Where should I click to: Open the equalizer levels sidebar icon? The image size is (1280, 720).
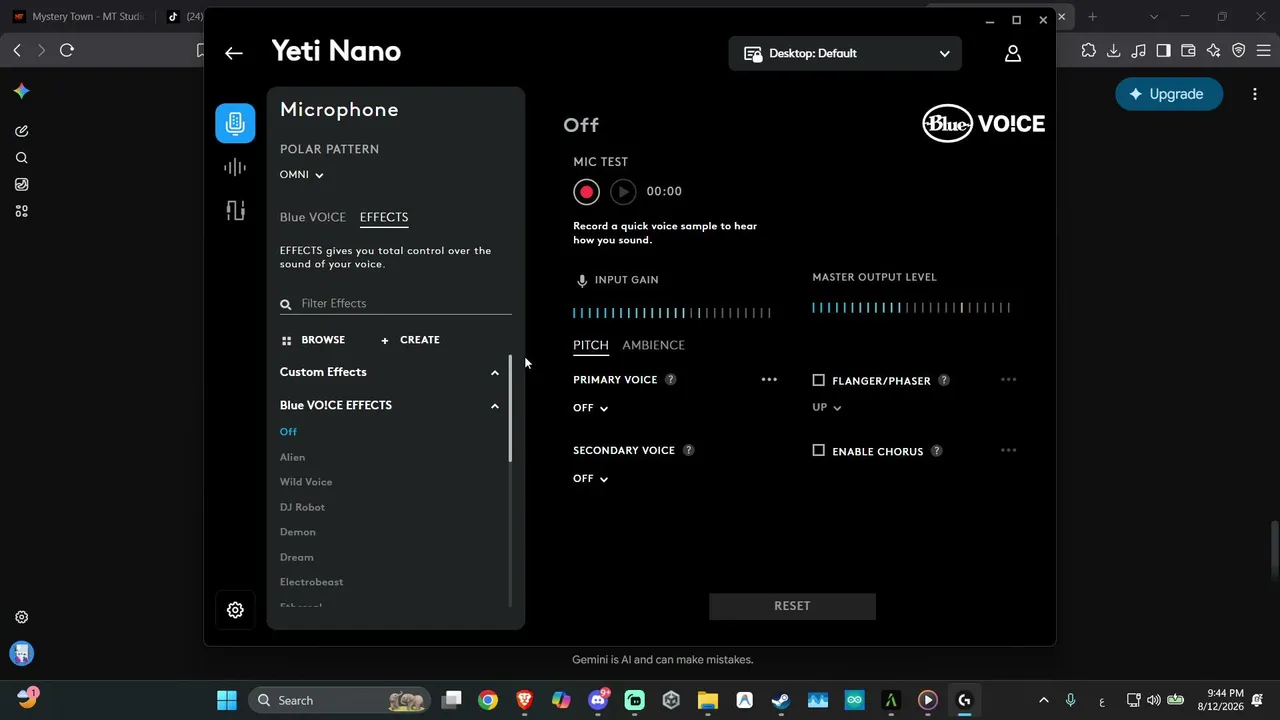coord(235,210)
